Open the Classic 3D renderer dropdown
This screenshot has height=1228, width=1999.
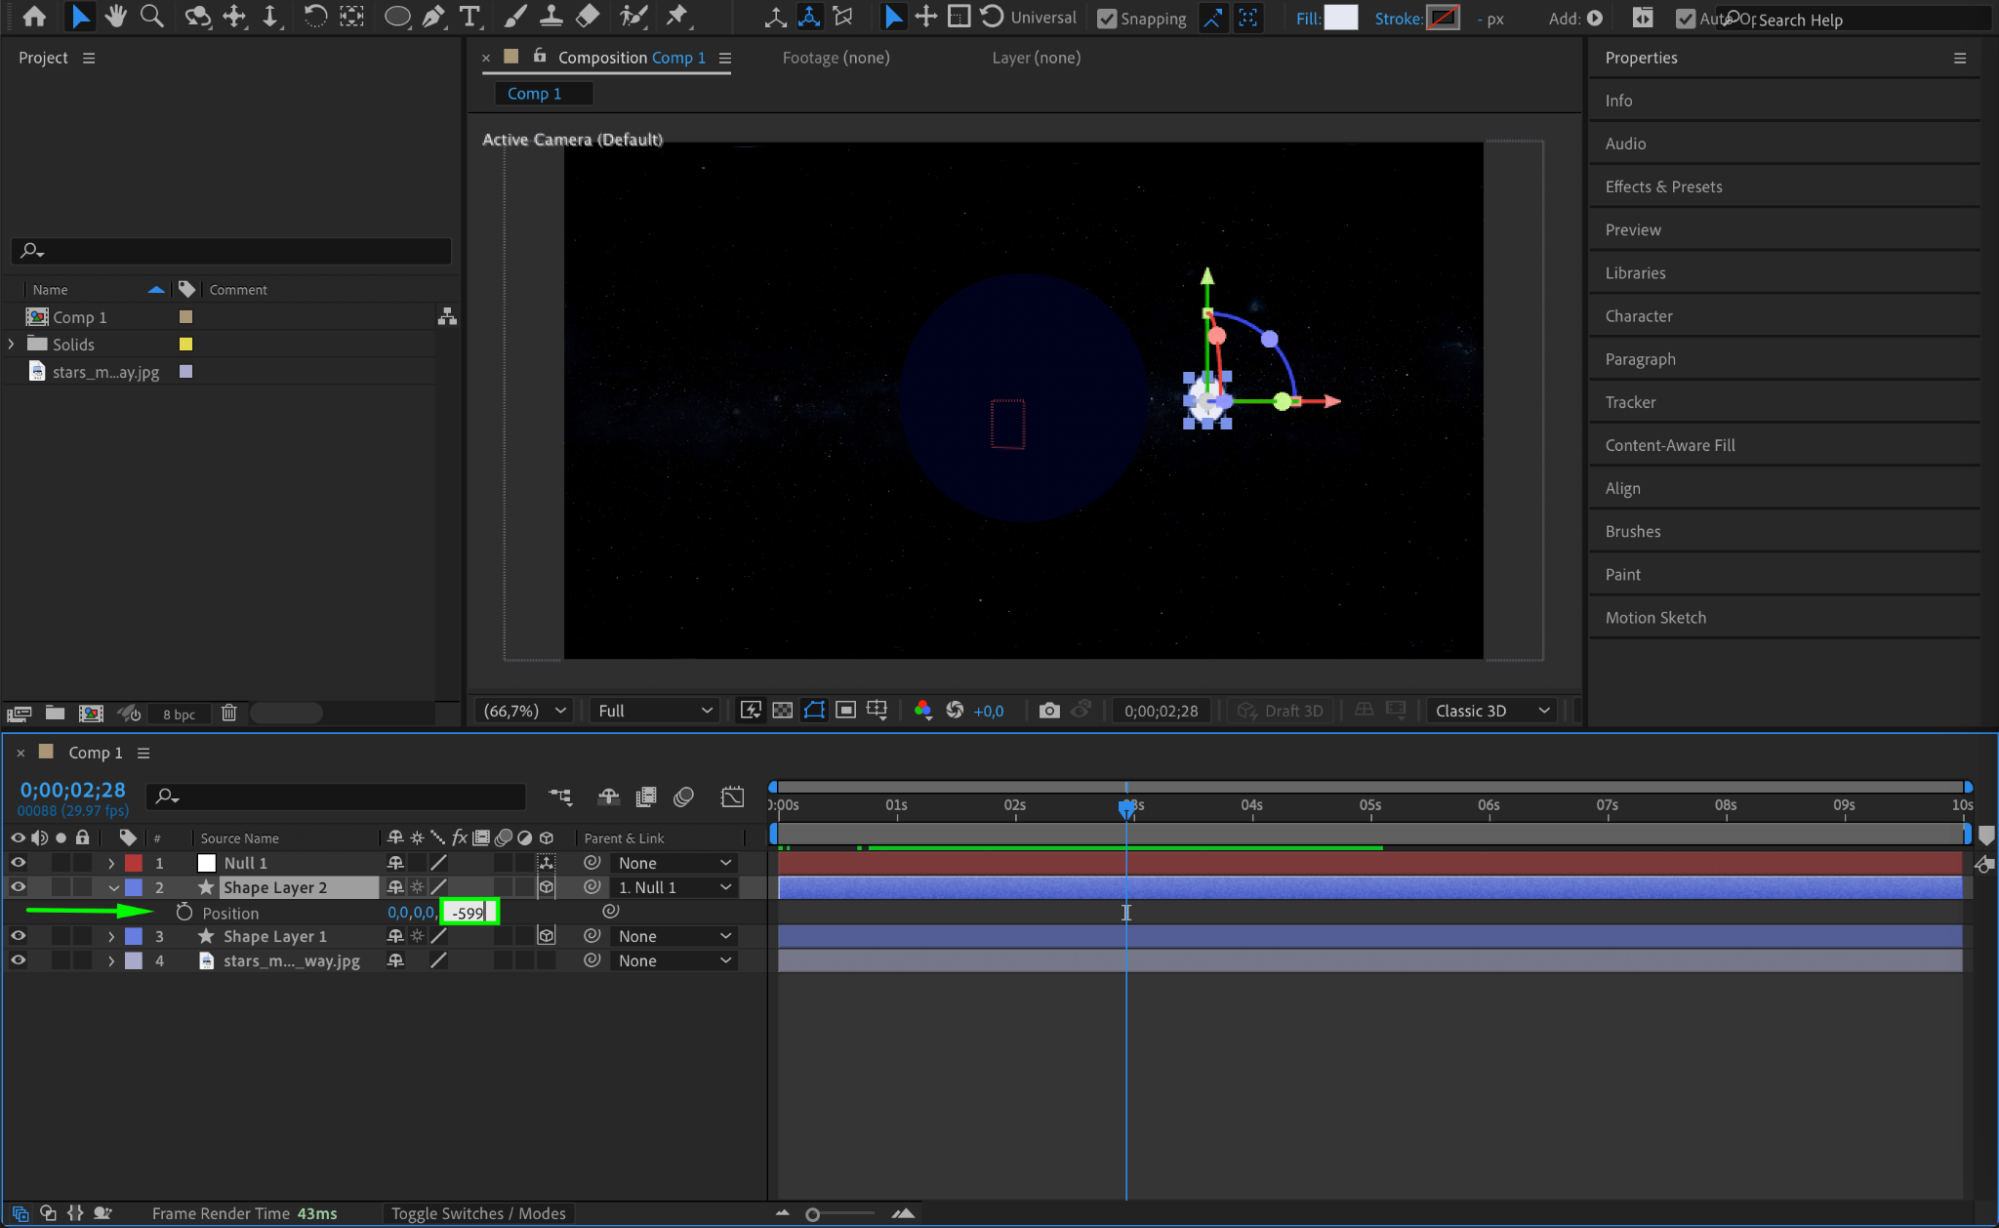click(1492, 710)
